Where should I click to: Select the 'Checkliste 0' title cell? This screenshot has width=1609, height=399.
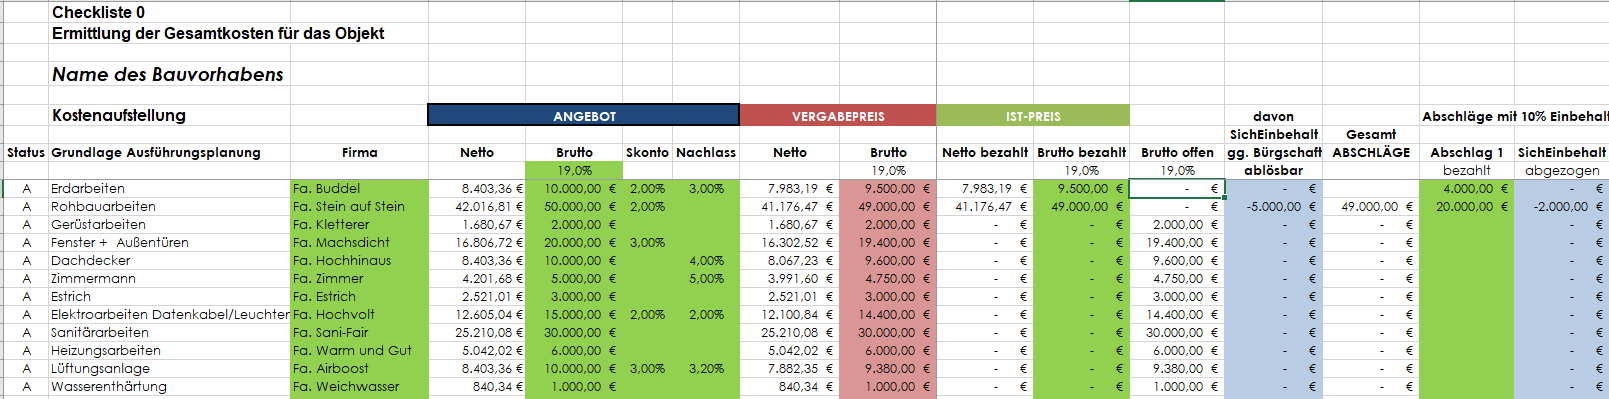[x=99, y=12]
